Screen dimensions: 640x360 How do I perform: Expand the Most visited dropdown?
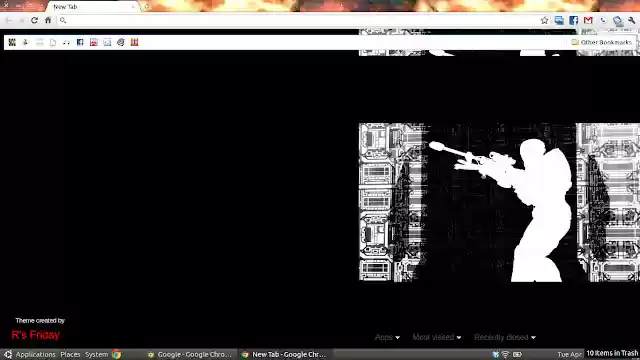[x=437, y=337]
